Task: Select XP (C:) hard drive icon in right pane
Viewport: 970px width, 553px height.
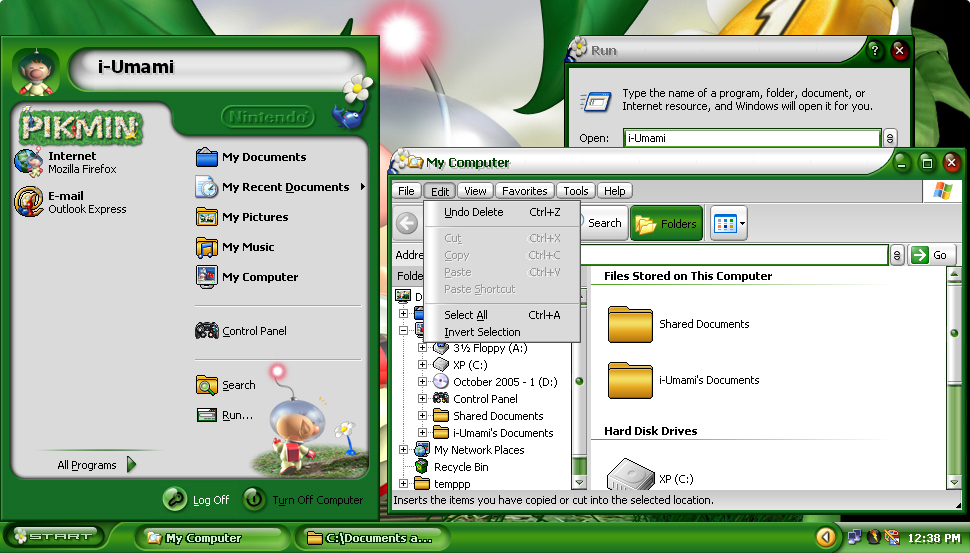Action: coord(630,474)
